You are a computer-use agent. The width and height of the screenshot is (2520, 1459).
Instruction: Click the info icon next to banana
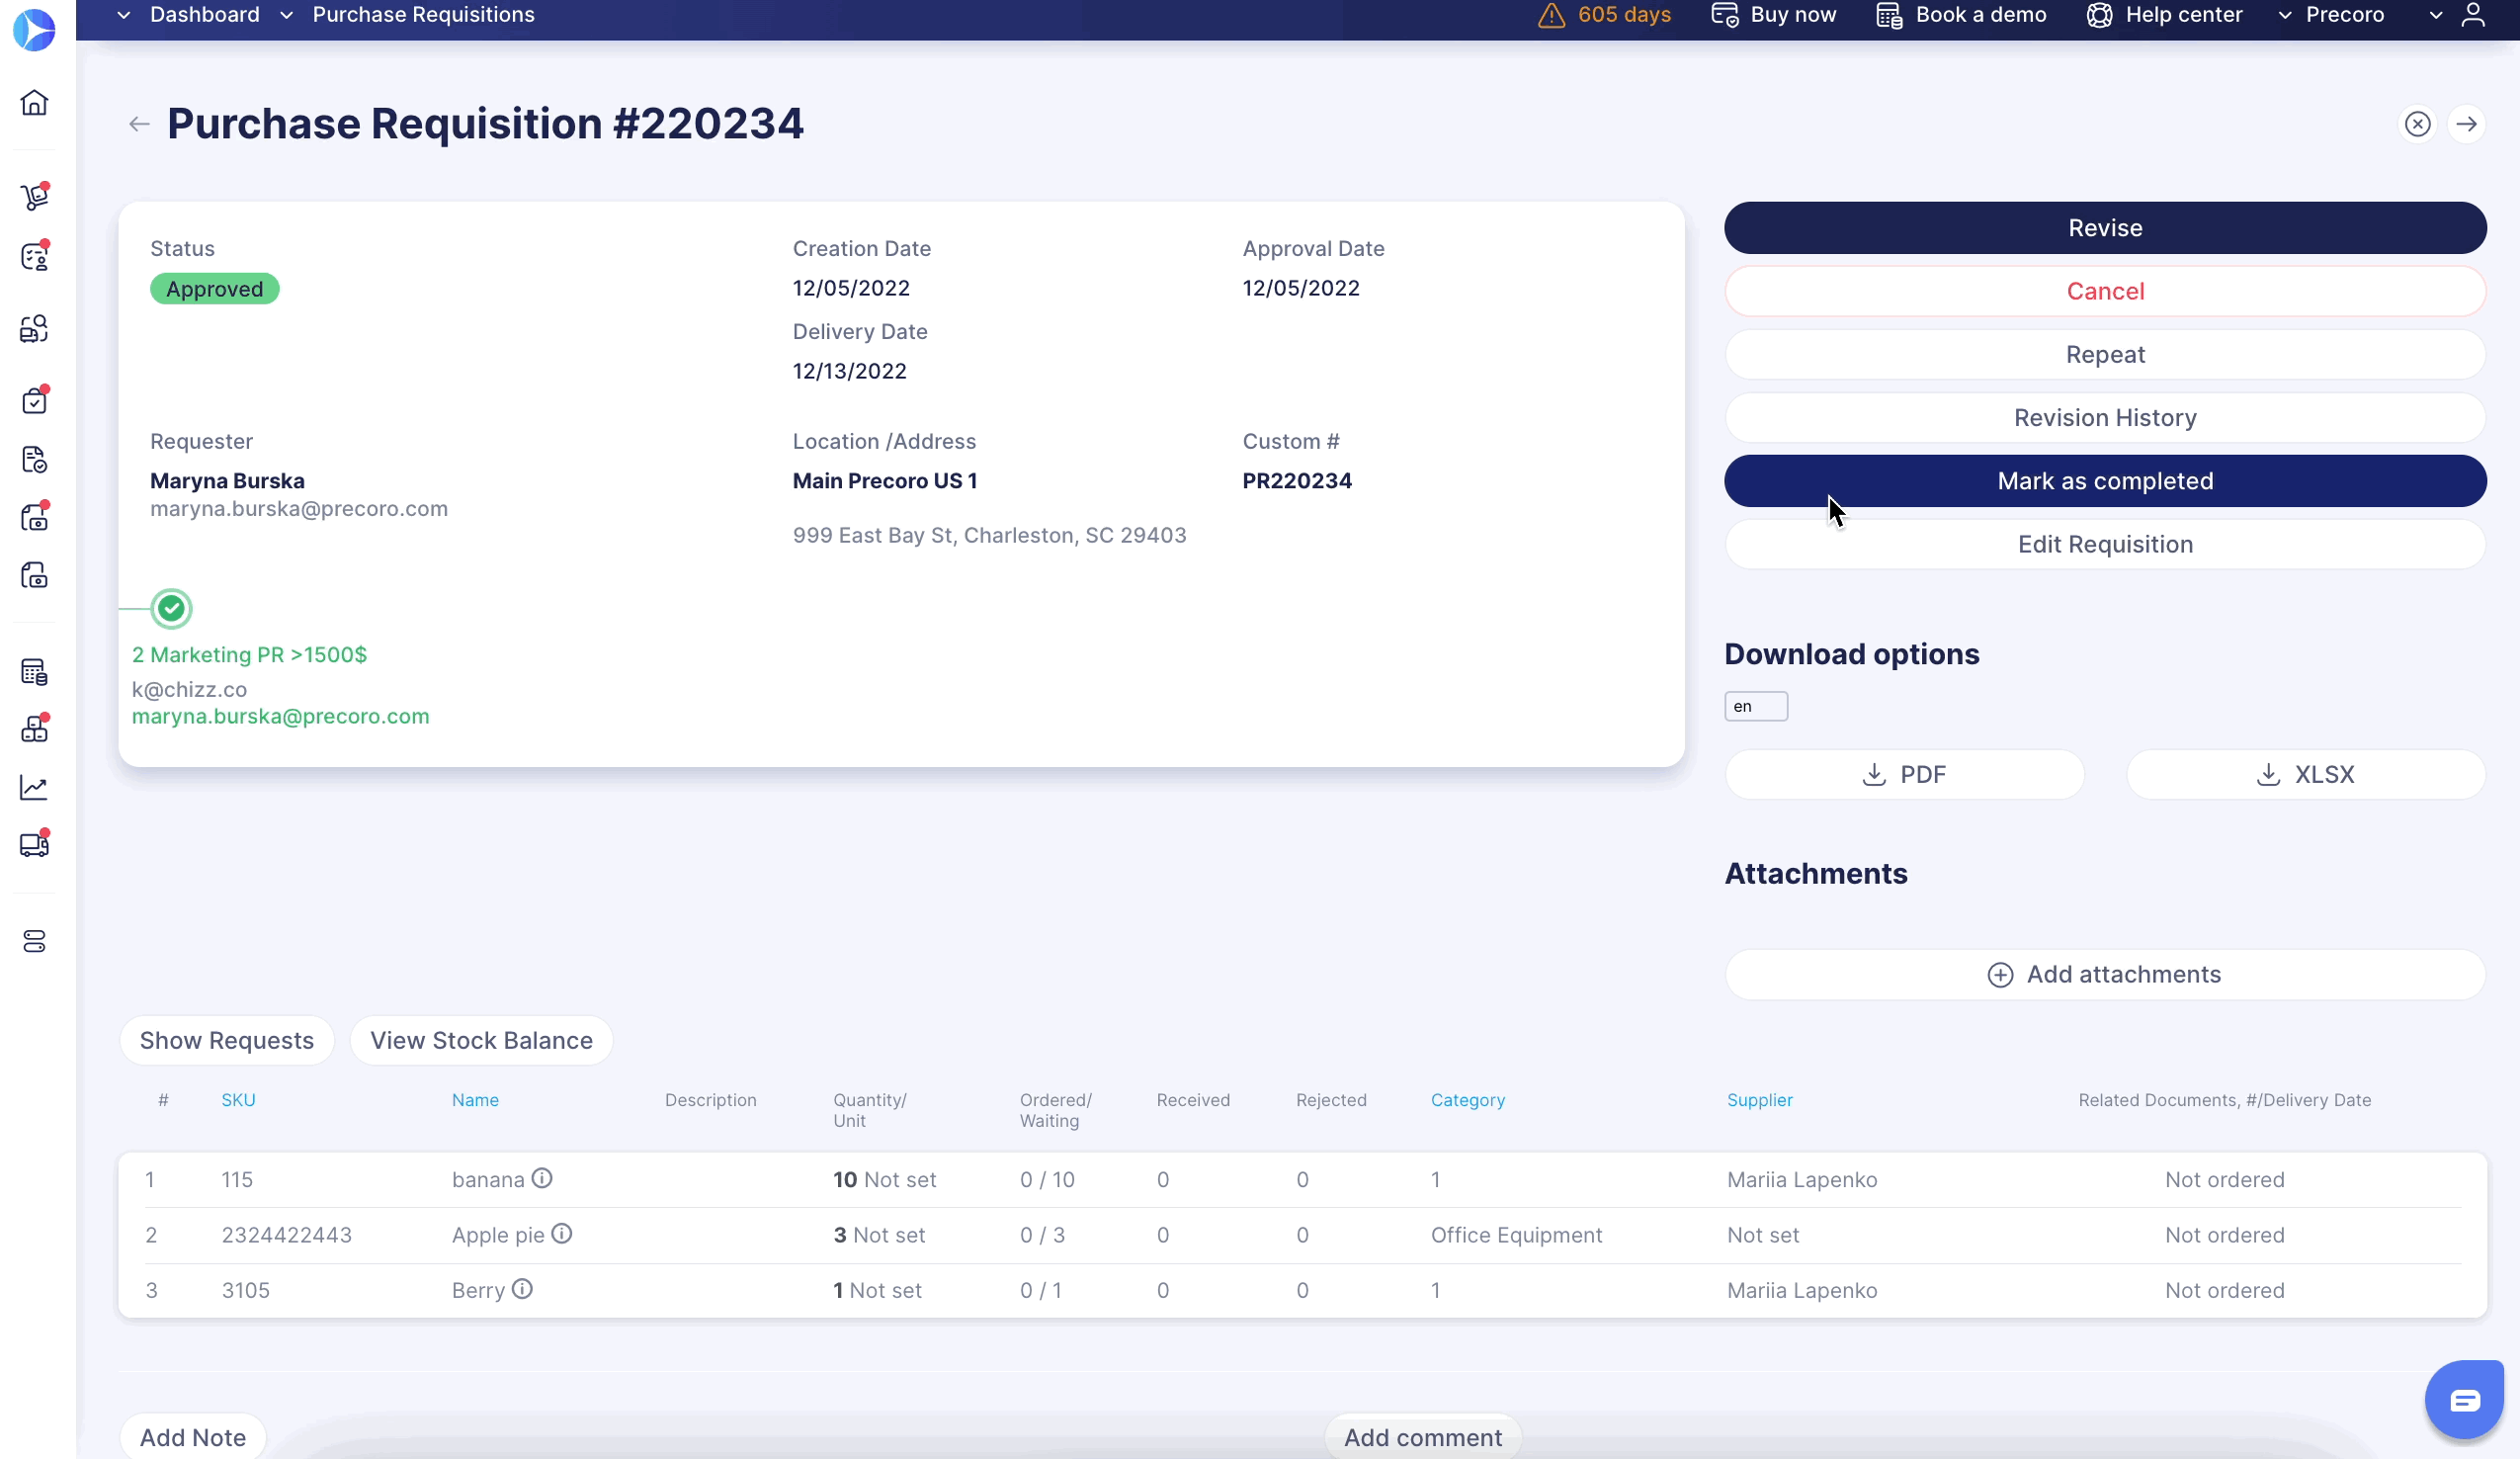543,1178
